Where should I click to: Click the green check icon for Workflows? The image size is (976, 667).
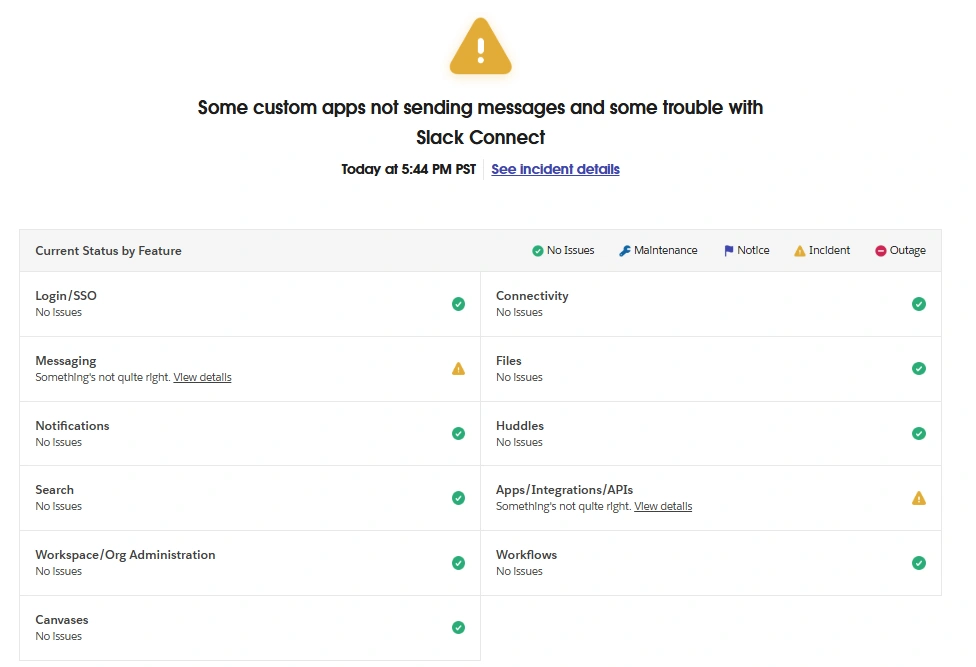[x=919, y=563]
